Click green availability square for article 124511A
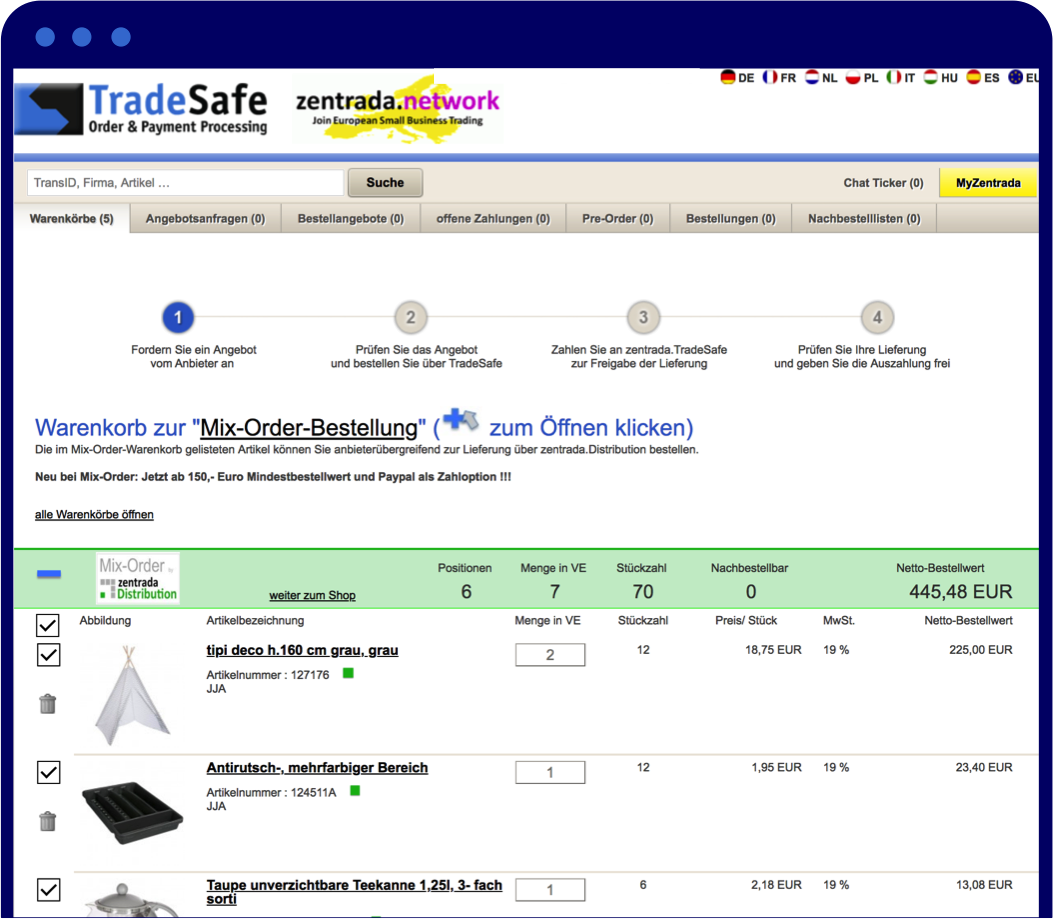 point(355,791)
